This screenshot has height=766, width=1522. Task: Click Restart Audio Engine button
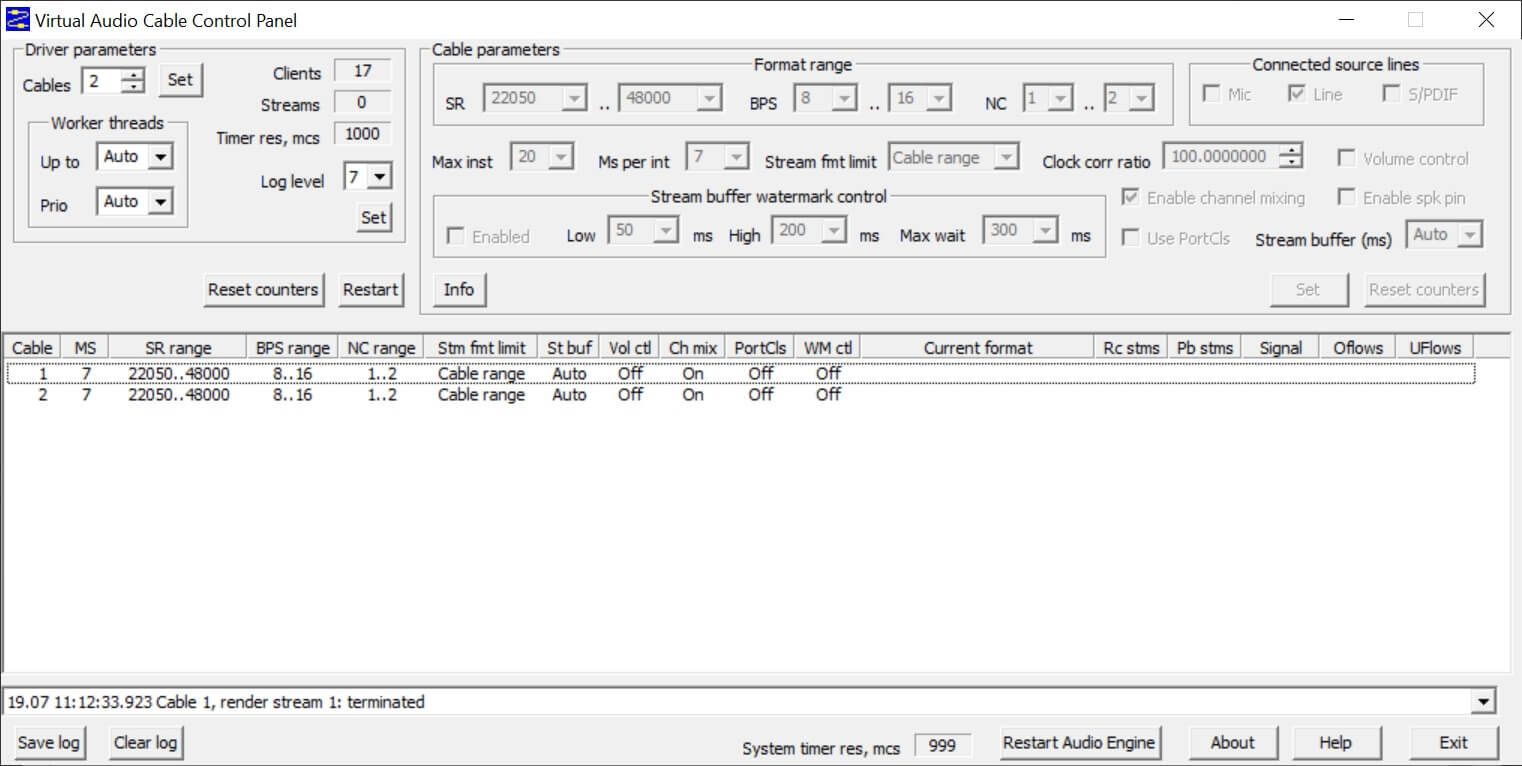coord(1079,743)
